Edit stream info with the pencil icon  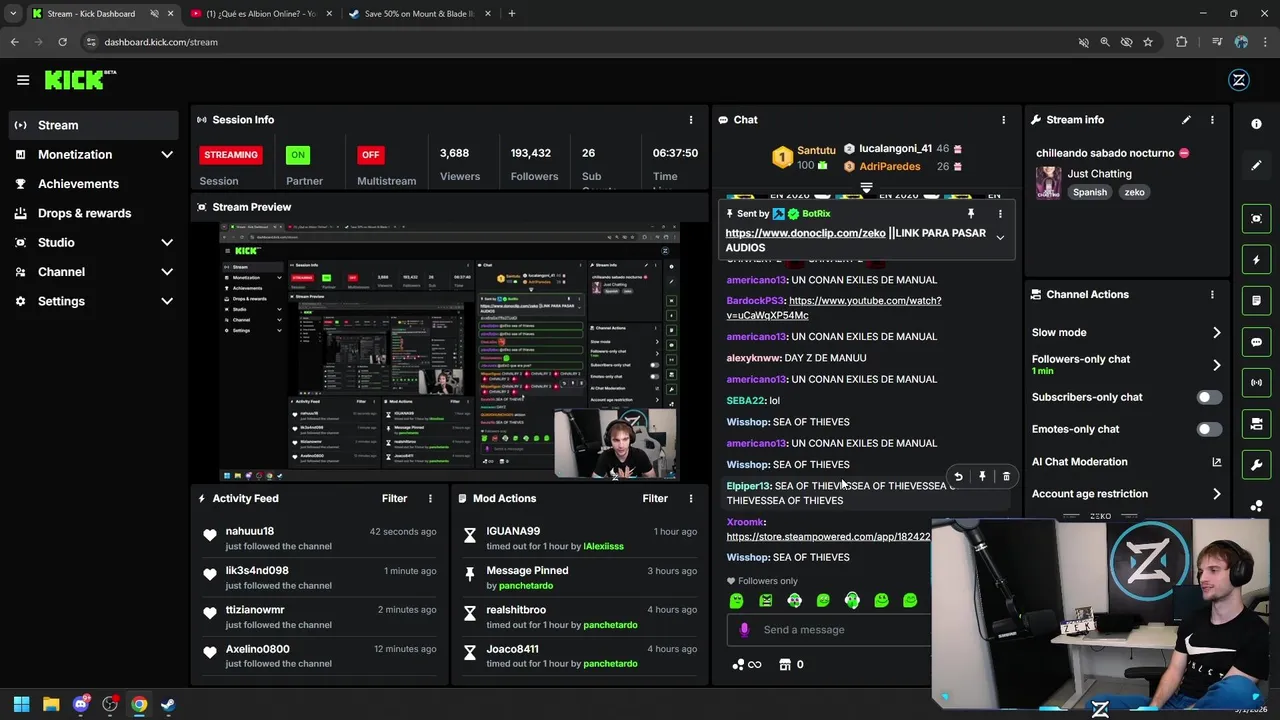click(1186, 120)
